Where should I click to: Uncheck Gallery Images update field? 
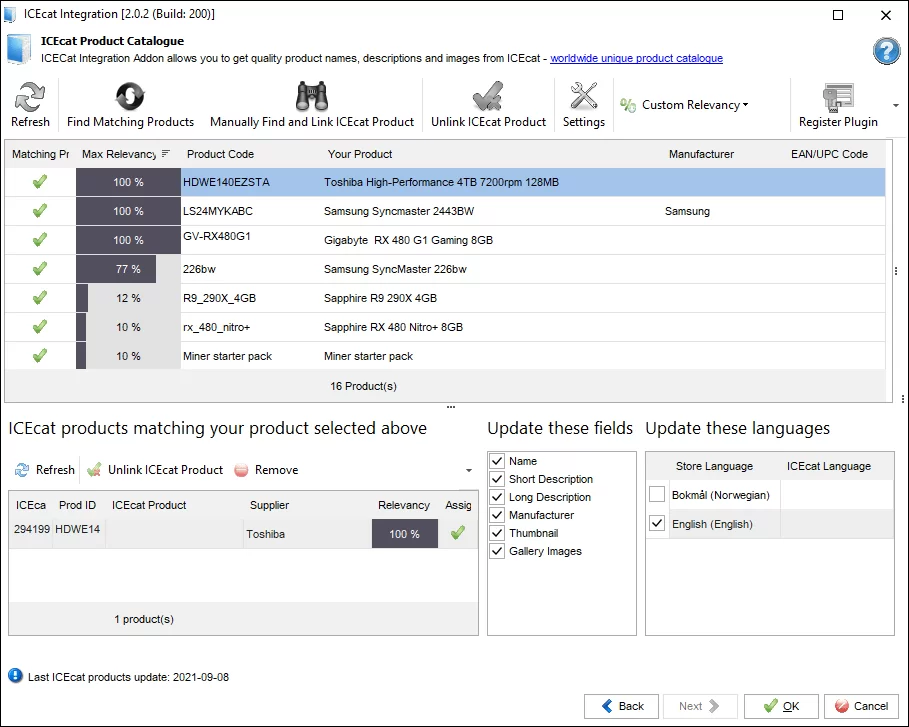point(497,551)
